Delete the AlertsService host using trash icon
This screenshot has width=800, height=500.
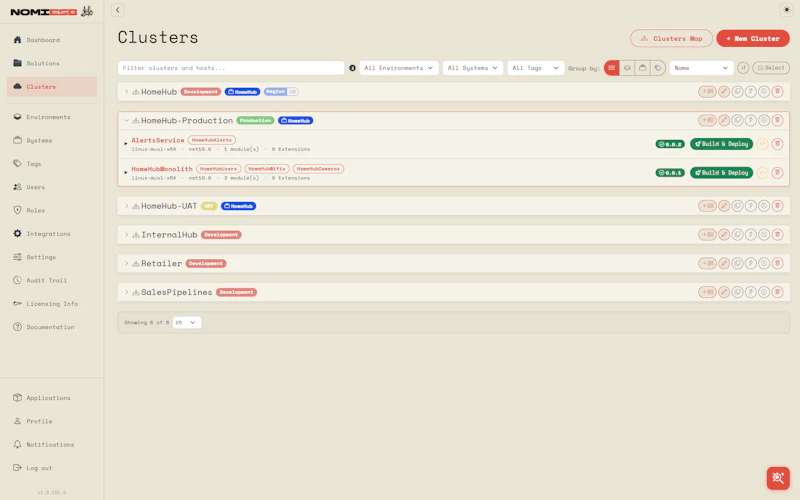777,144
